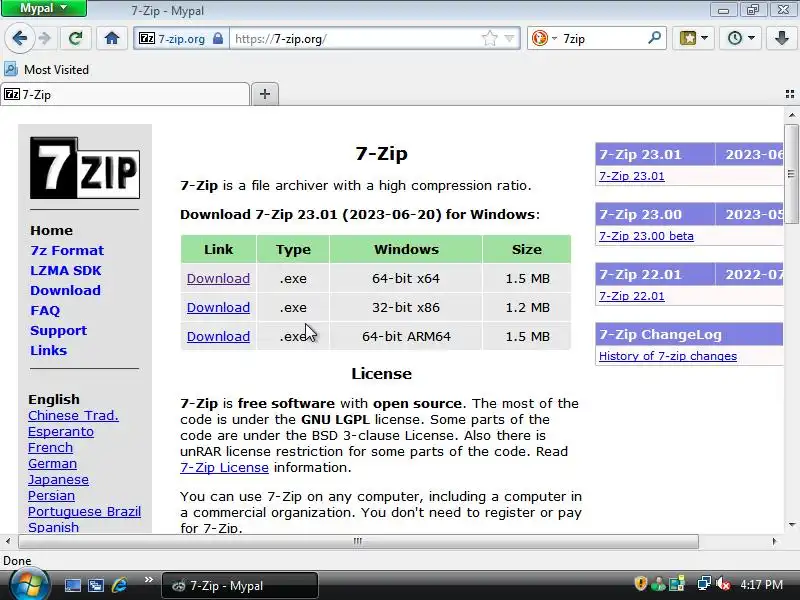Download the 64-bit ARM64 installer
This screenshot has height=600, width=800.
click(x=218, y=337)
